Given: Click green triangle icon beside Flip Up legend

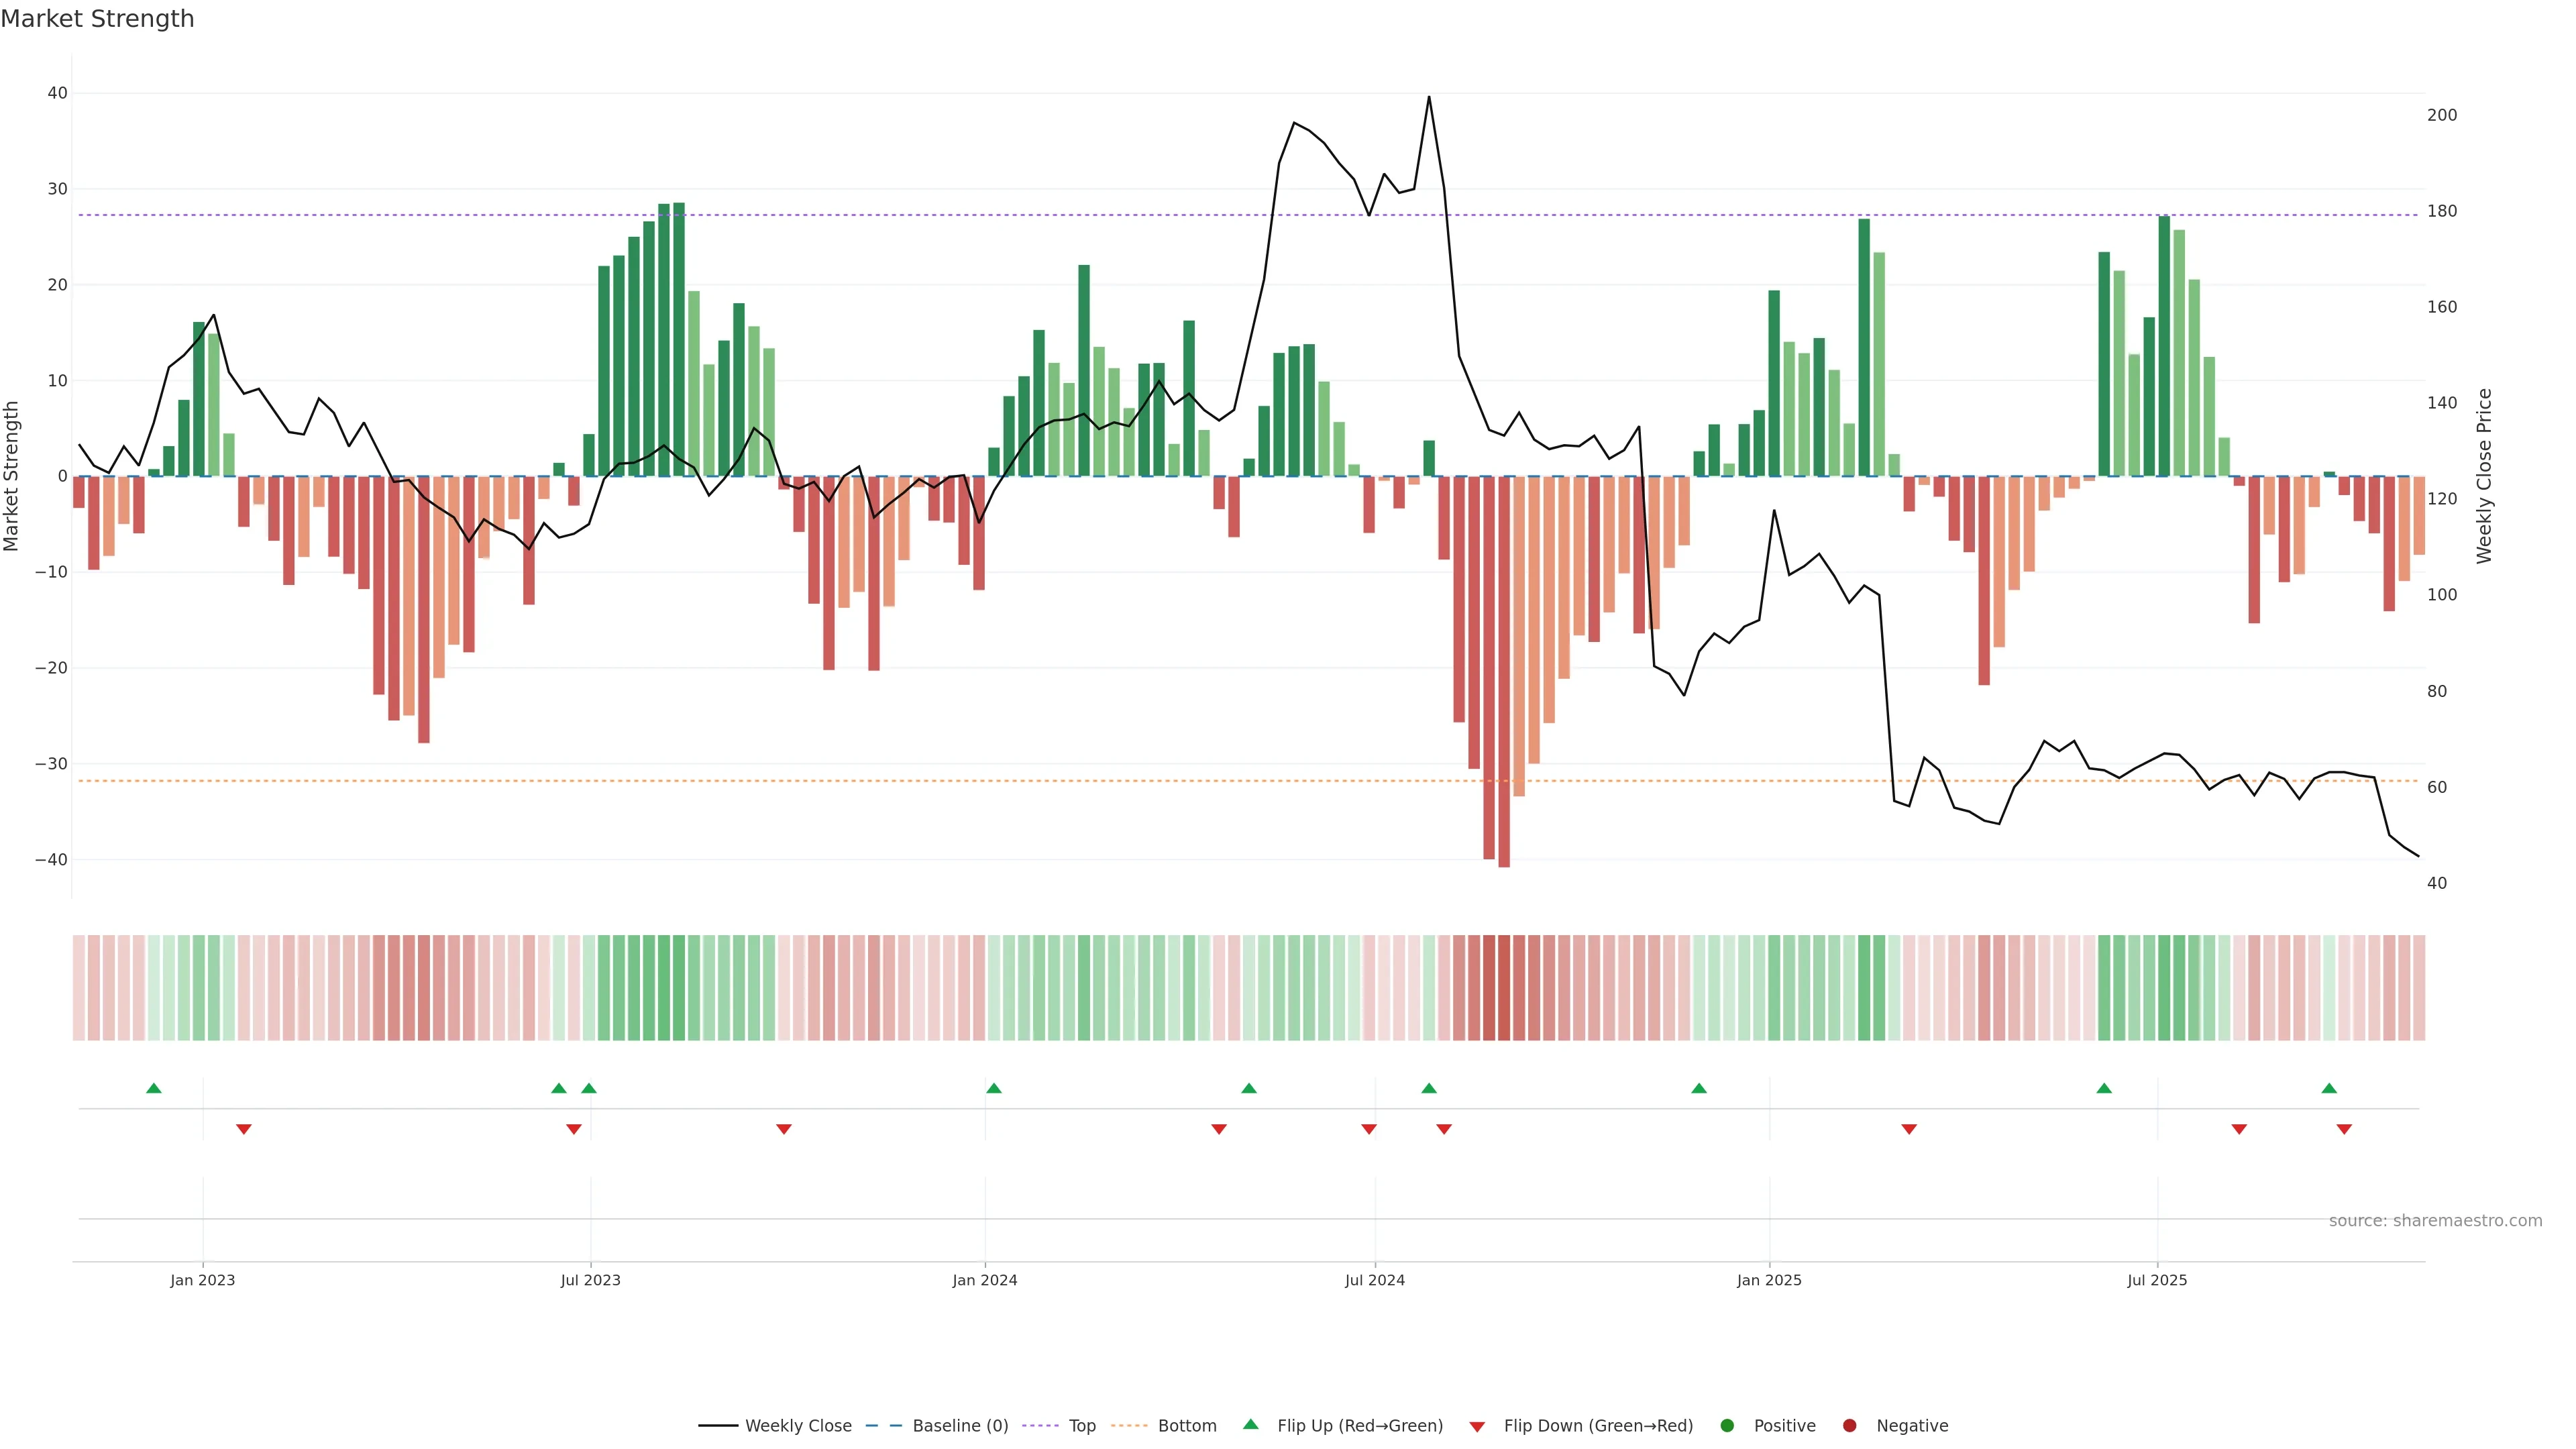Looking at the screenshot, I should [1250, 1425].
